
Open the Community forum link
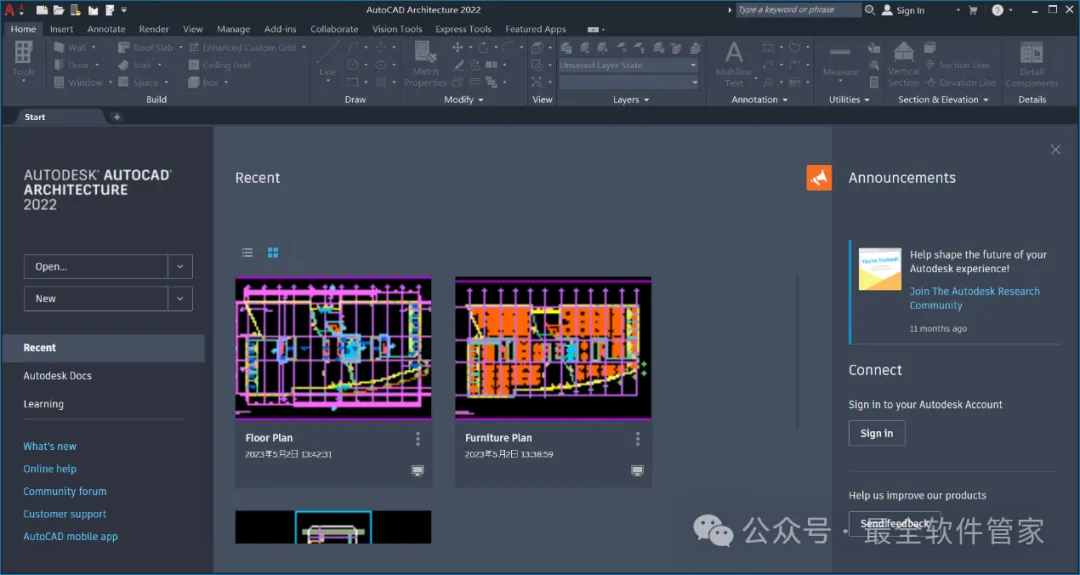[x=65, y=492]
